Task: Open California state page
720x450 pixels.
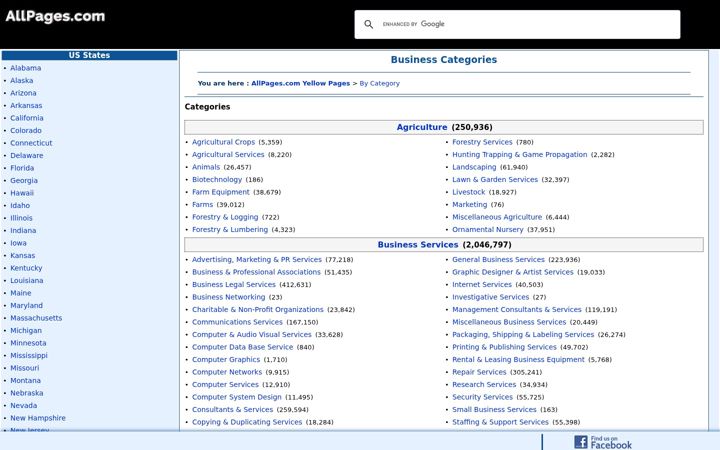Action: [27, 118]
